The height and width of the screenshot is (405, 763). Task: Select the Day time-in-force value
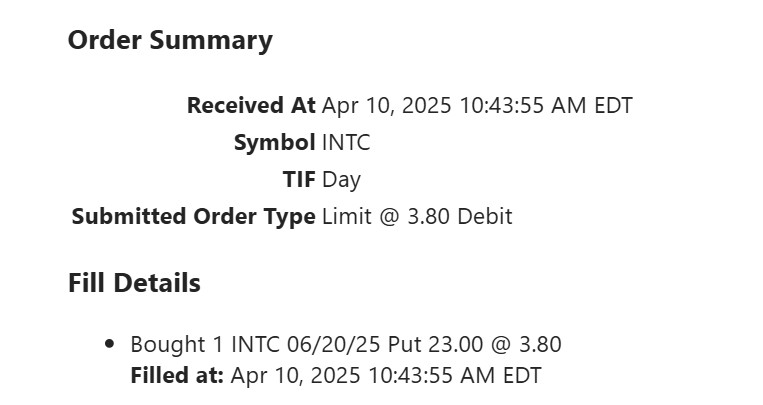[x=341, y=180]
